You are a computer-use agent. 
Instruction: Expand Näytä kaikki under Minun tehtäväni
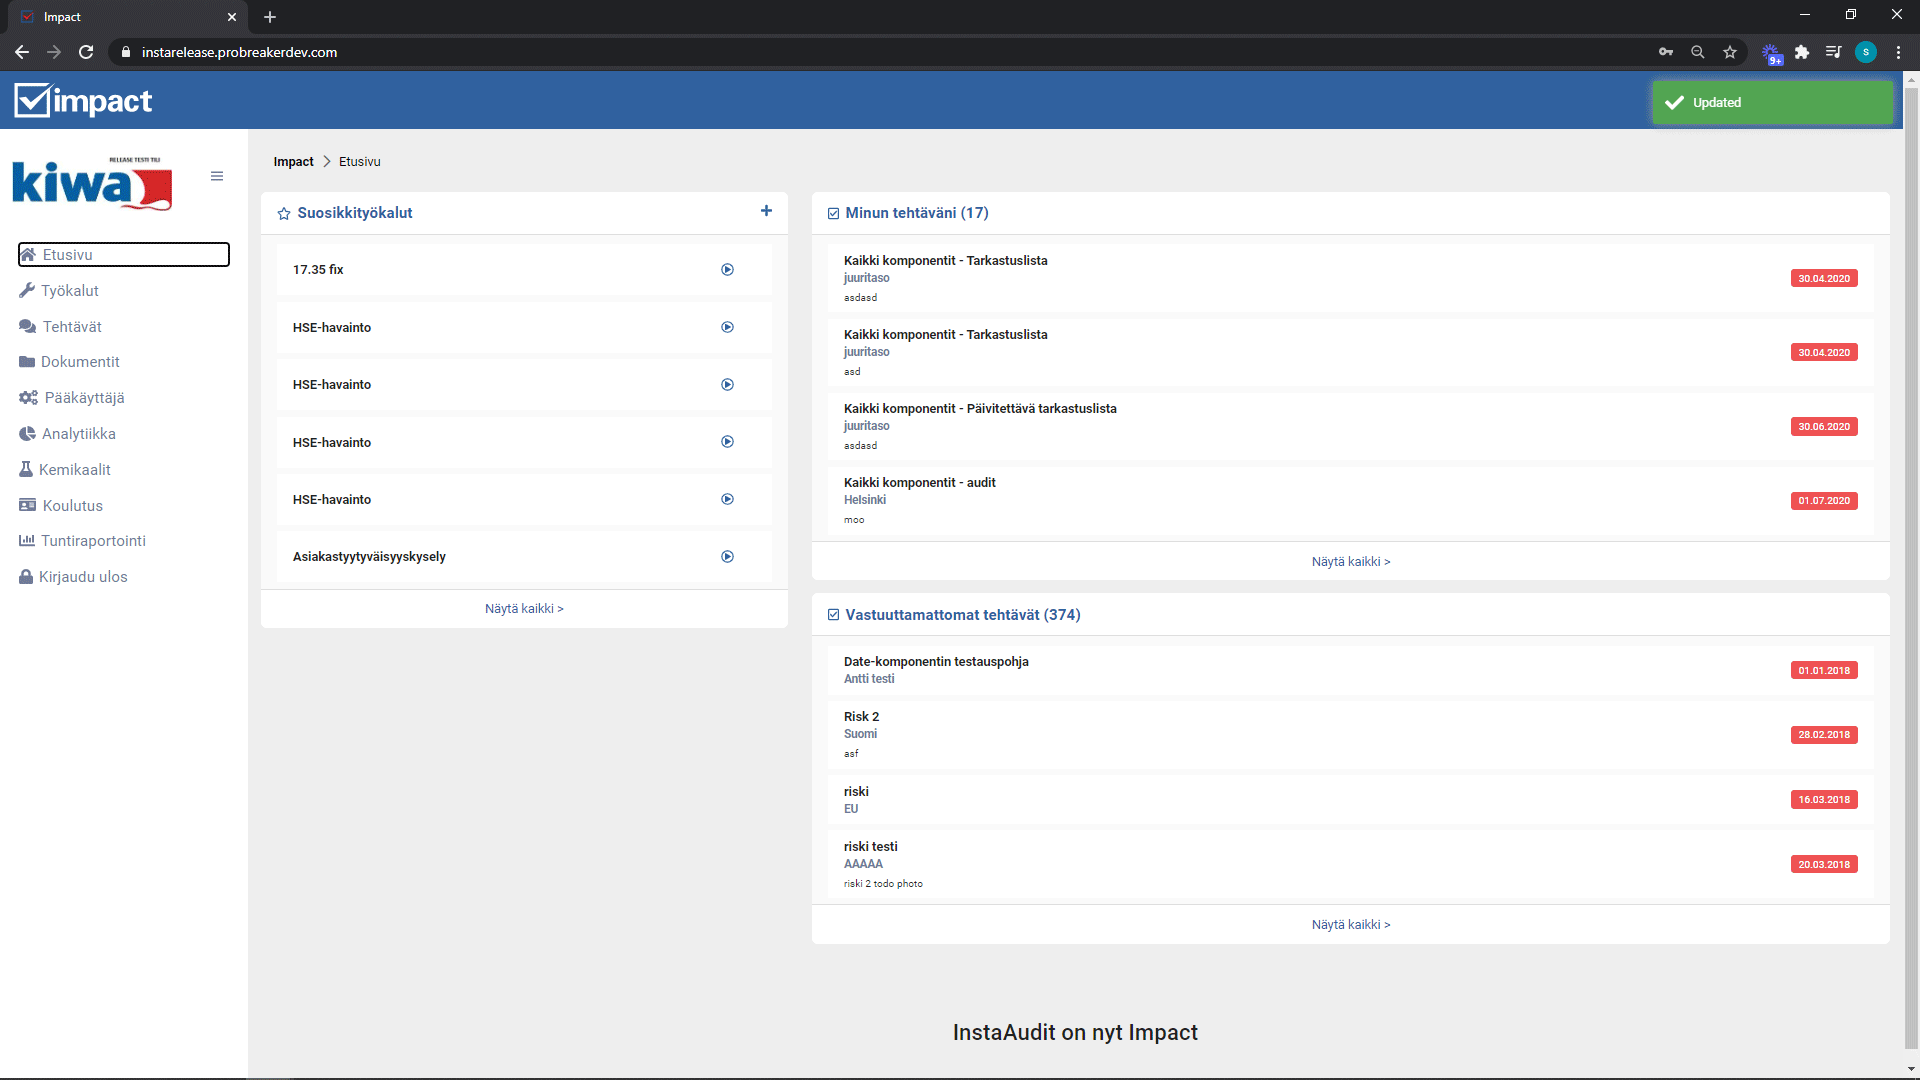click(1350, 562)
